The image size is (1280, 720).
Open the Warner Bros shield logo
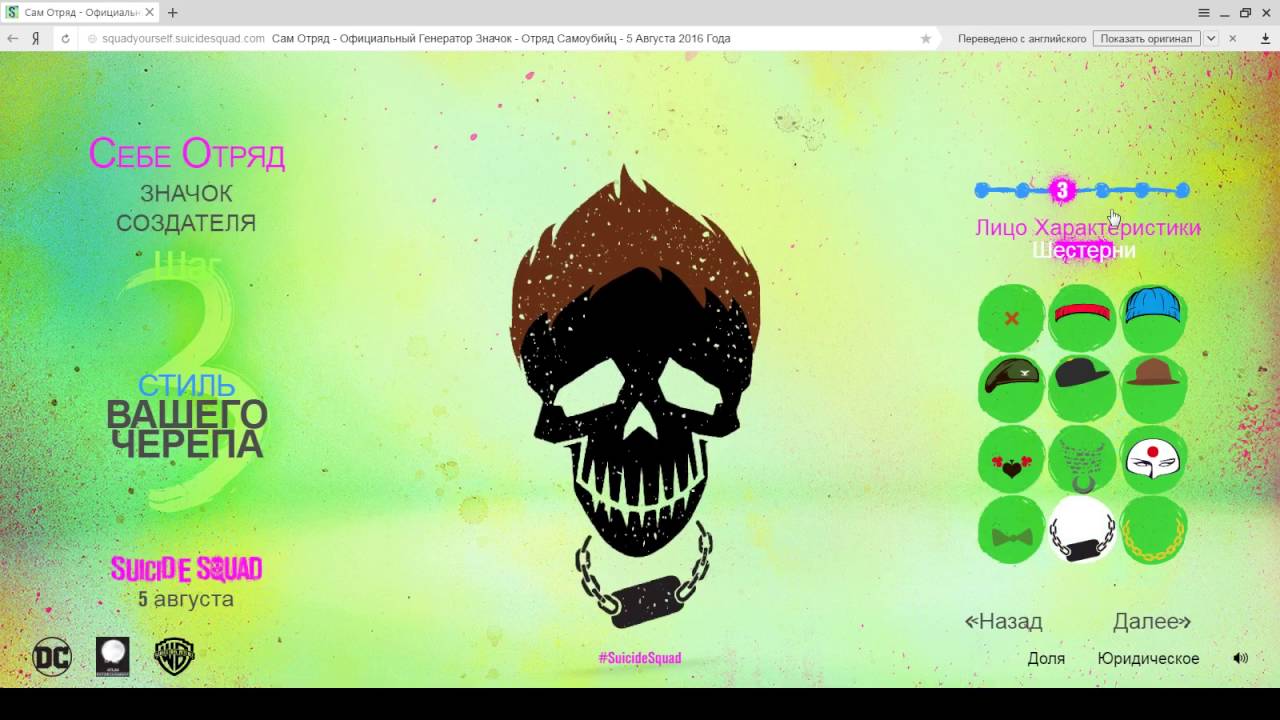(x=174, y=657)
